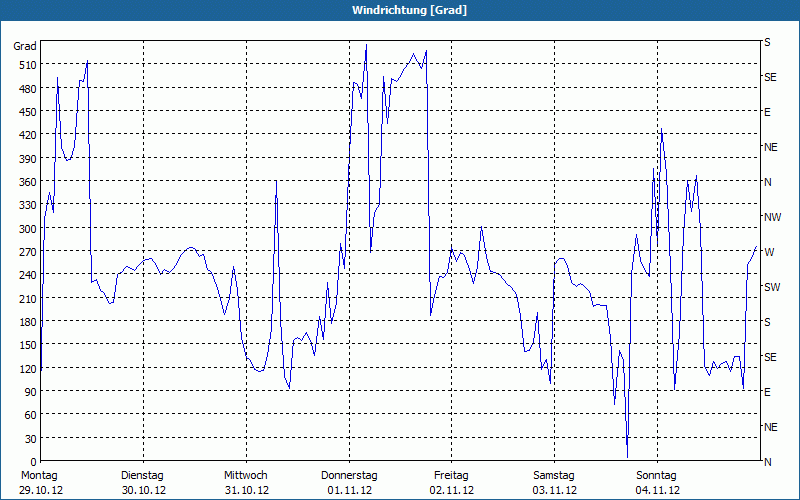
Task: Click the 120 value on left axis
Action: pyautogui.click(x=28, y=369)
